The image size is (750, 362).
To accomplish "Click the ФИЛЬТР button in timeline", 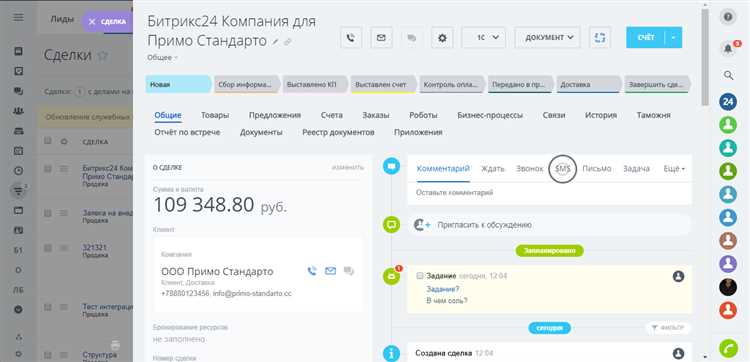I will (x=668, y=328).
